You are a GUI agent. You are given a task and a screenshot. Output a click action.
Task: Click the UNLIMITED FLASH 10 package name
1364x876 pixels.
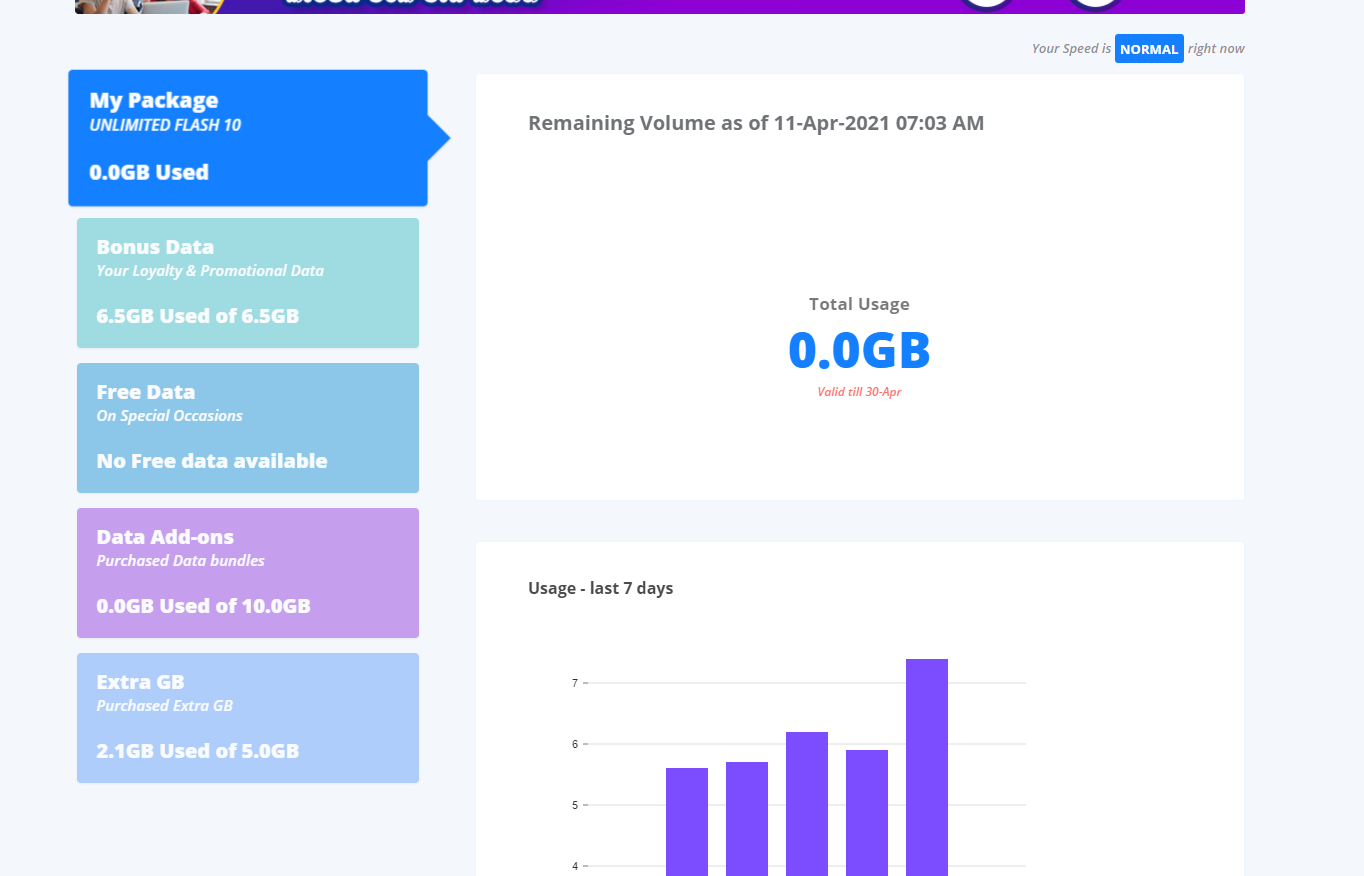[165, 125]
